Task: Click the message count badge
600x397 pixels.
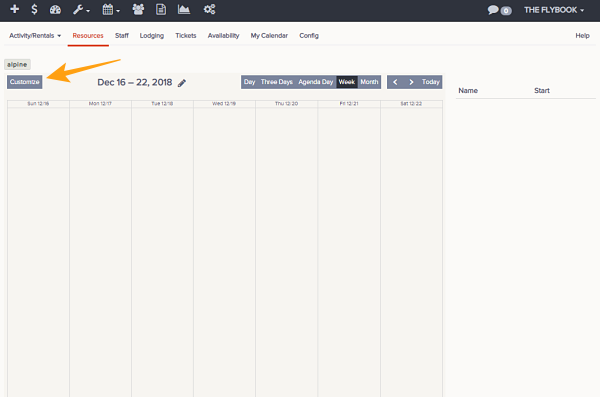Action: pos(506,11)
